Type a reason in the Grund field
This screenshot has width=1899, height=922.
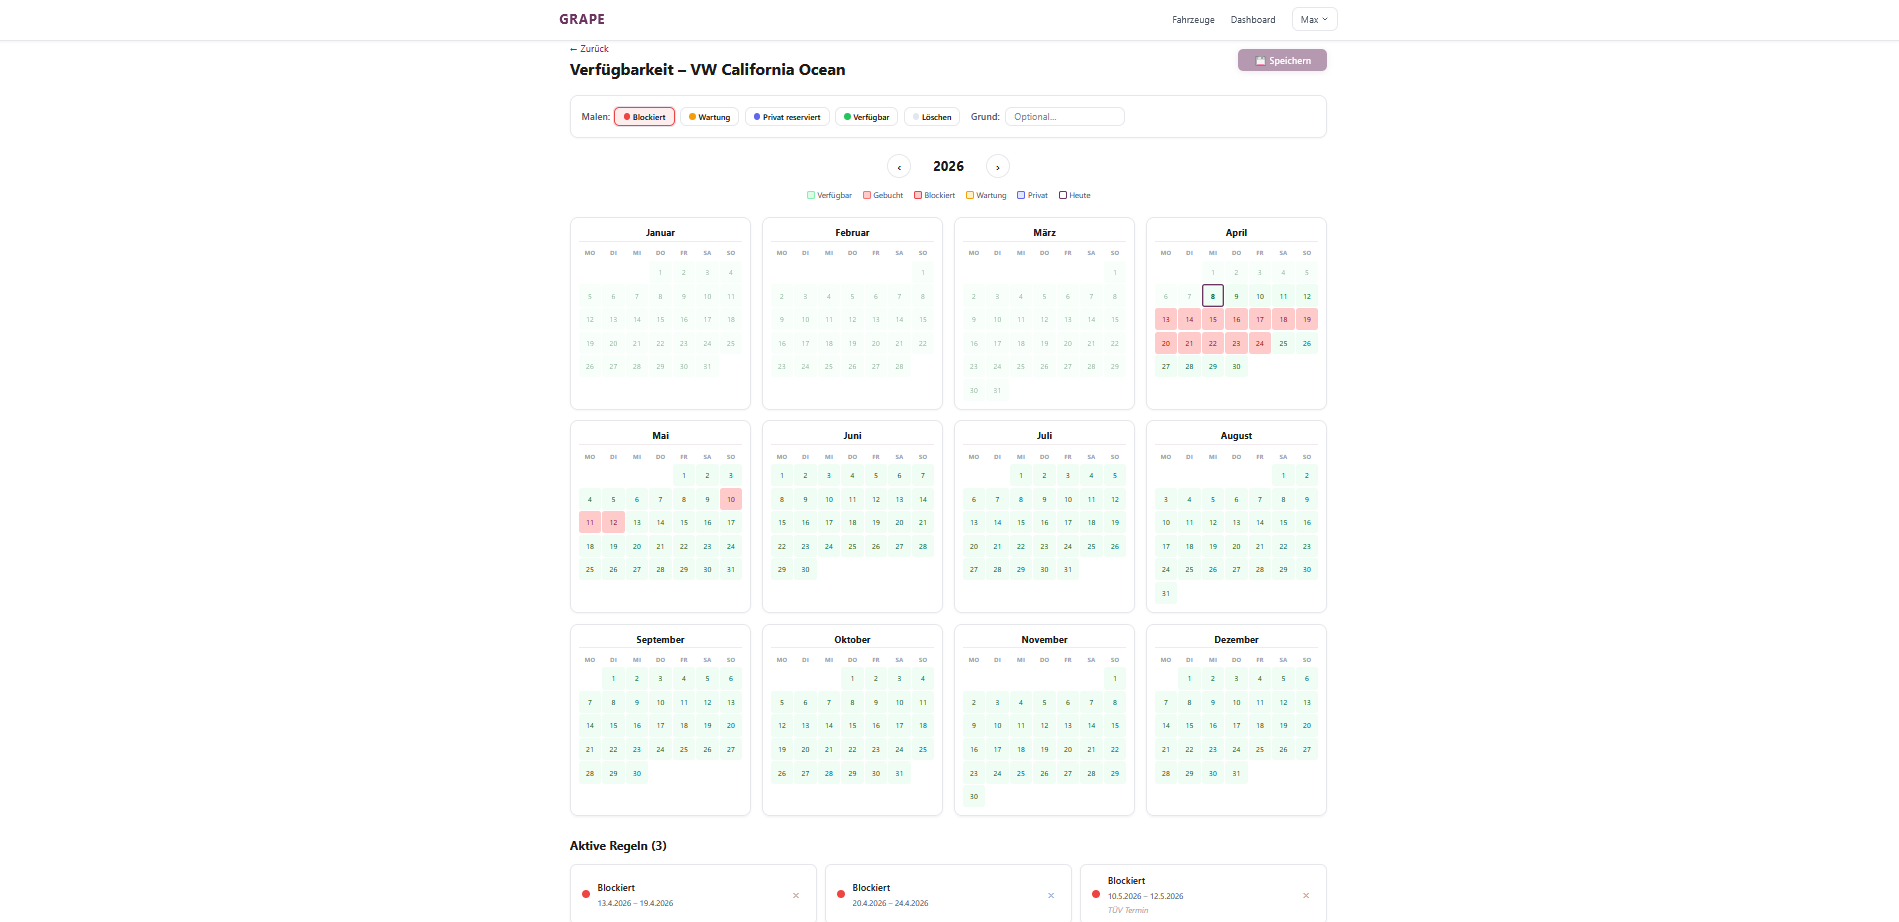pos(1064,116)
